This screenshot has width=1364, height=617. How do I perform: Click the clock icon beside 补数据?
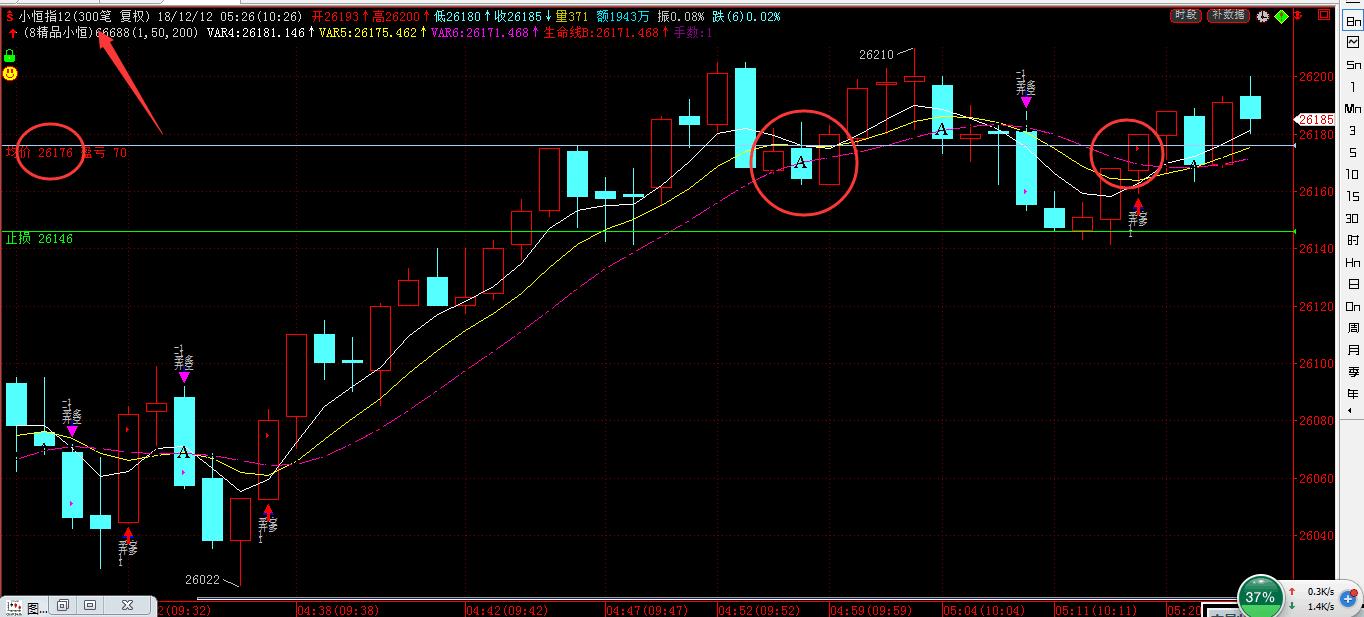click(x=1262, y=16)
